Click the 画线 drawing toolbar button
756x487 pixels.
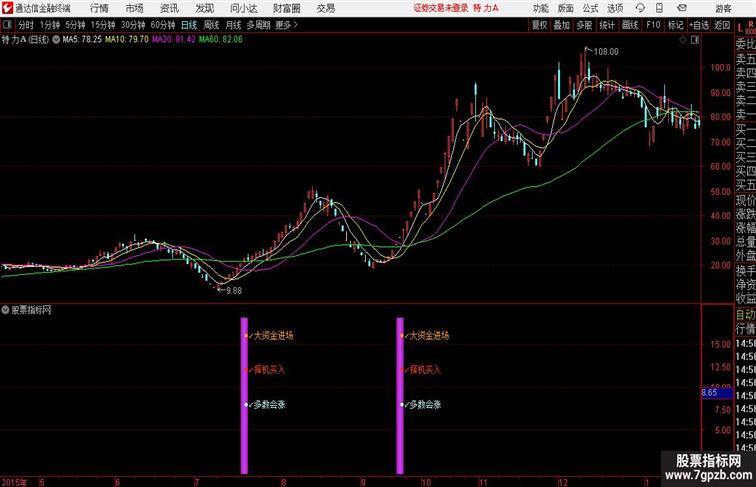[x=630, y=25]
